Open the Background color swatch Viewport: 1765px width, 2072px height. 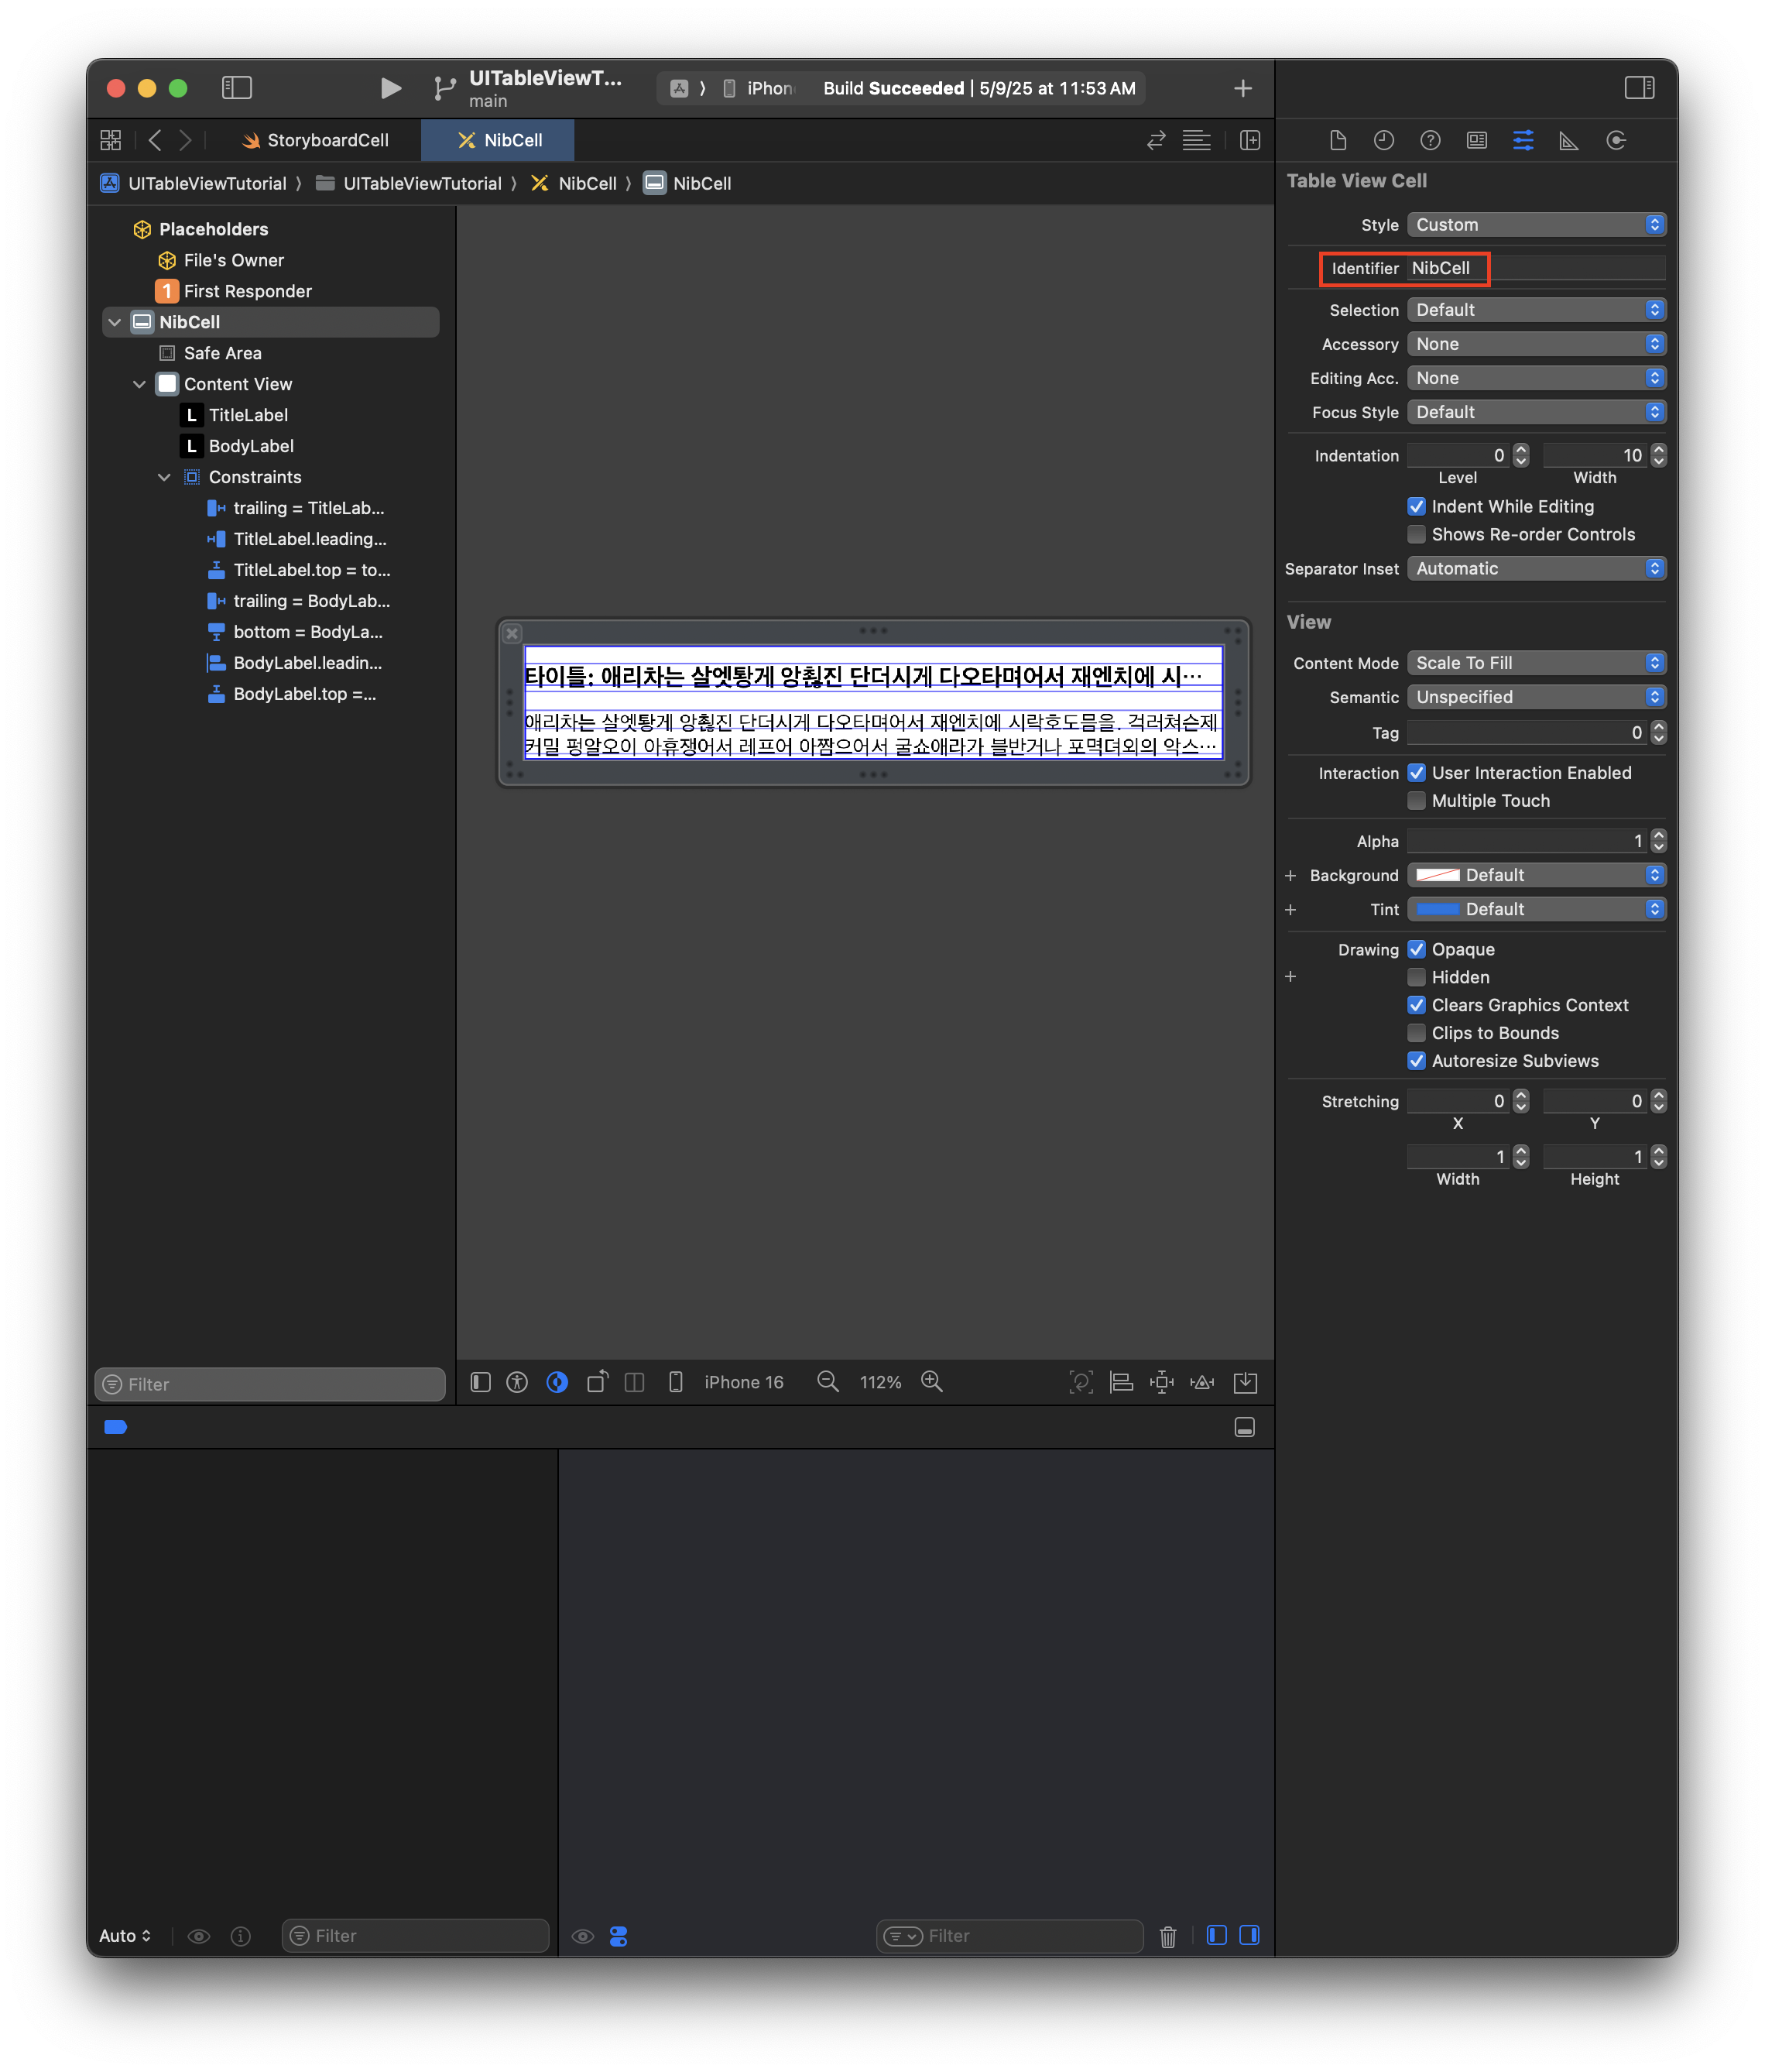1438,875
